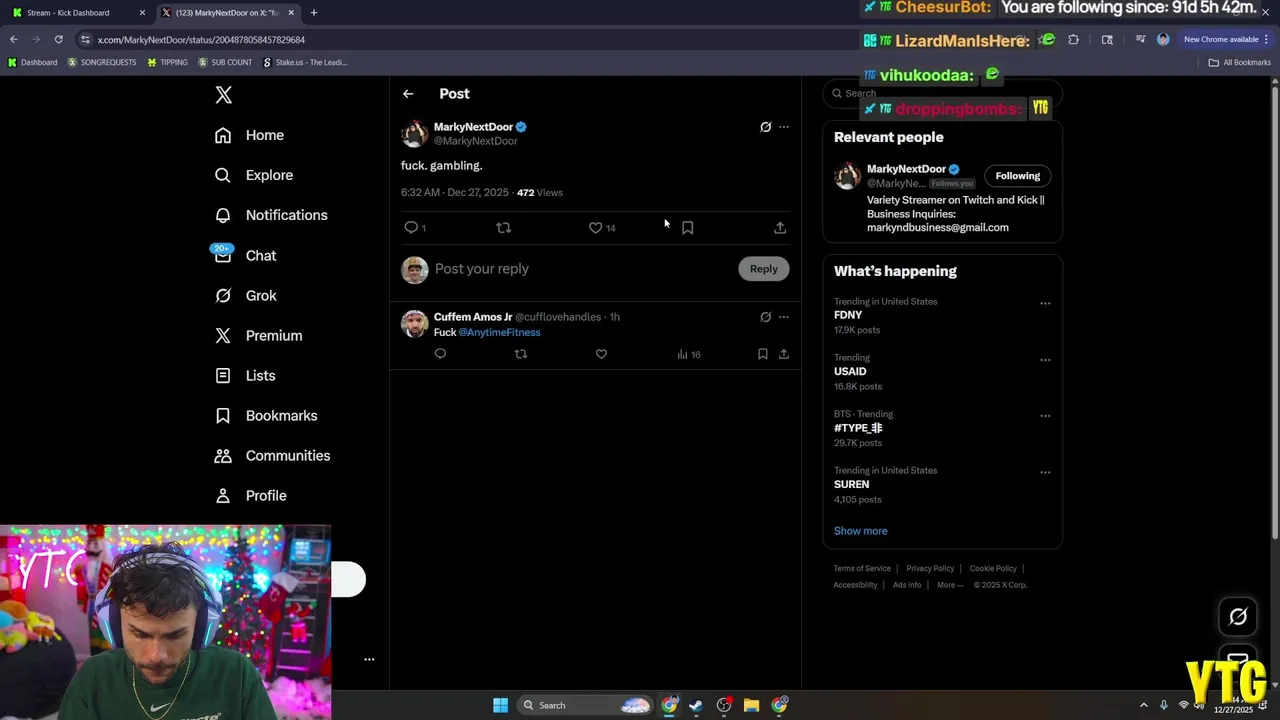The width and height of the screenshot is (1280, 720).
Task: Open more options for SUREN trend
Action: (x=1045, y=472)
